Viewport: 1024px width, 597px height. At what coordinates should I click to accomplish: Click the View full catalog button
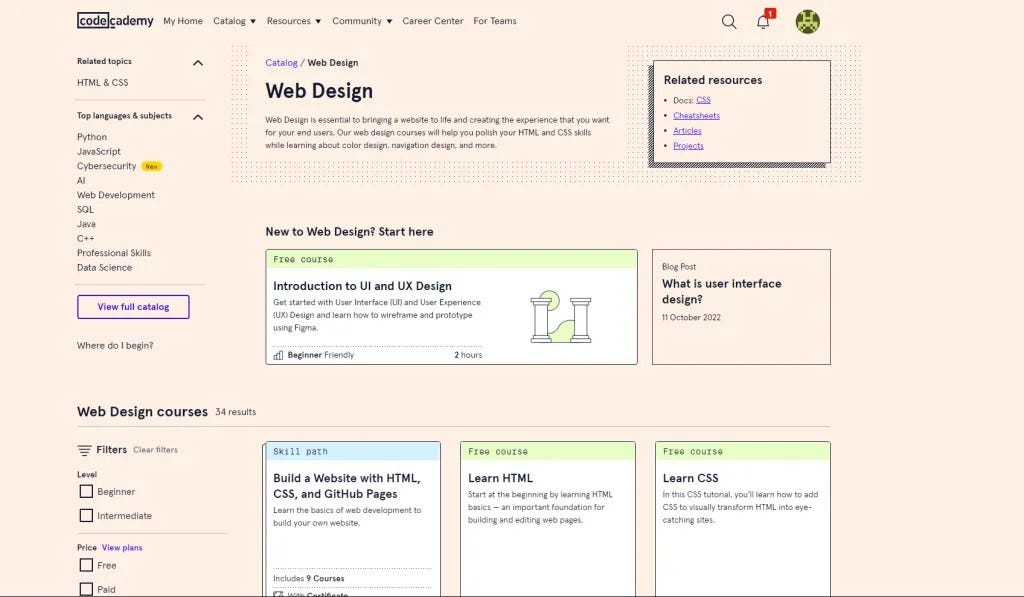pyautogui.click(x=133, y=307)
